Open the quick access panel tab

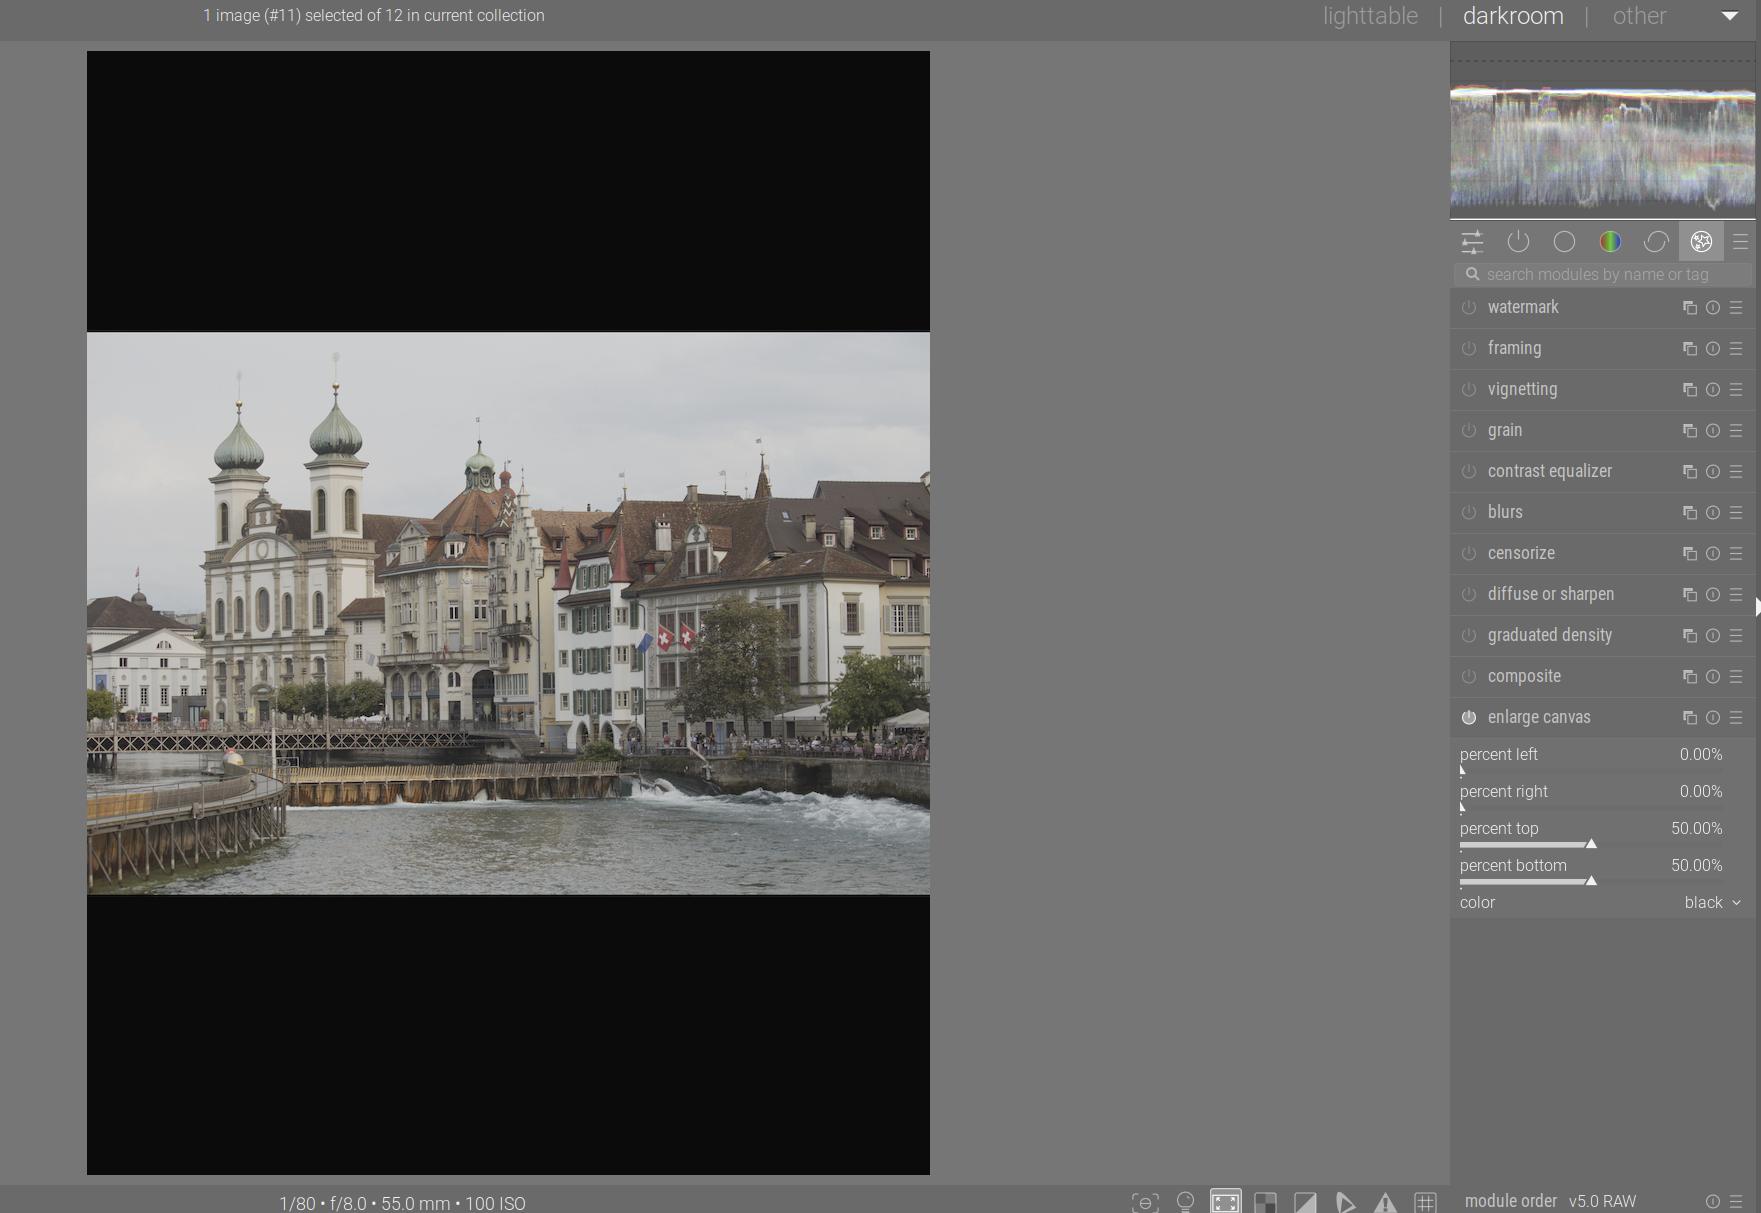click(x=1472, y=242)
